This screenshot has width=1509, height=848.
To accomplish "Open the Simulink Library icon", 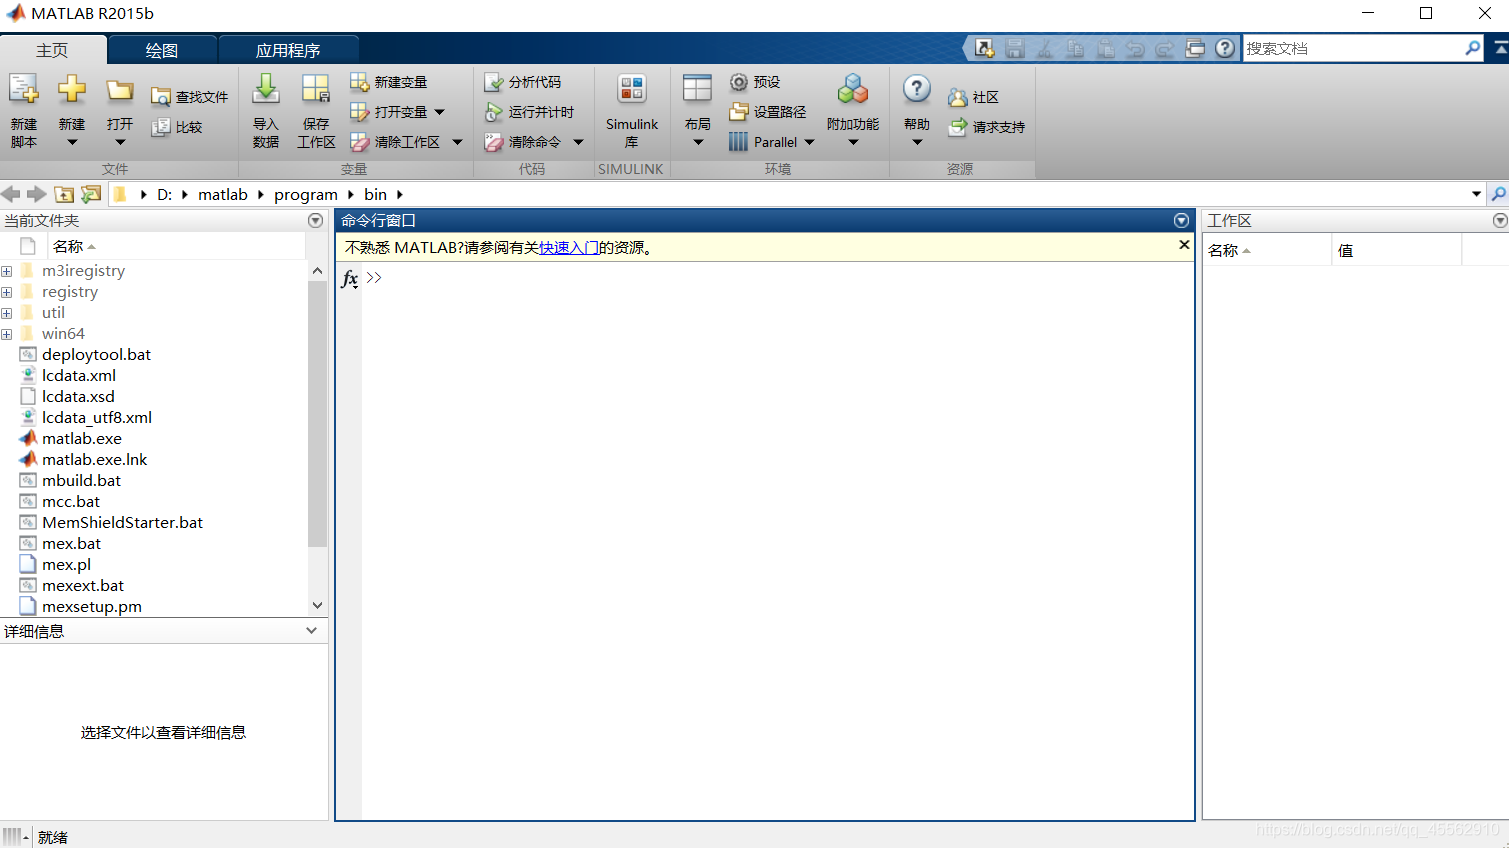I will [632, 89].
